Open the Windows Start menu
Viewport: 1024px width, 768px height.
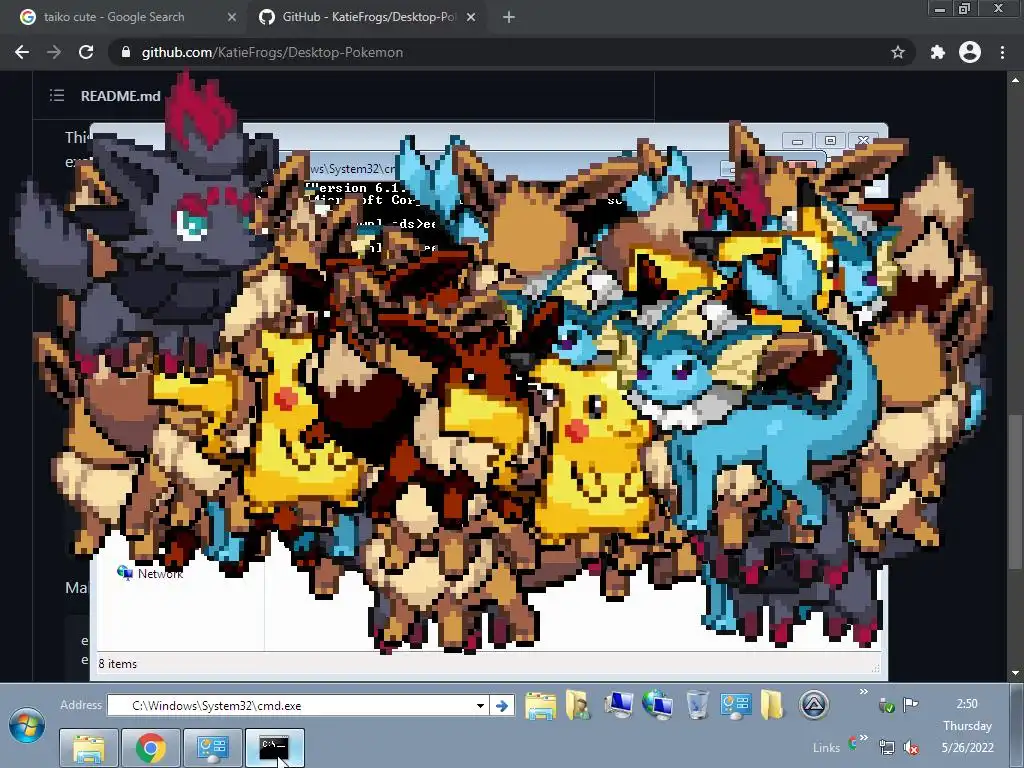click(x=27, y=725)
